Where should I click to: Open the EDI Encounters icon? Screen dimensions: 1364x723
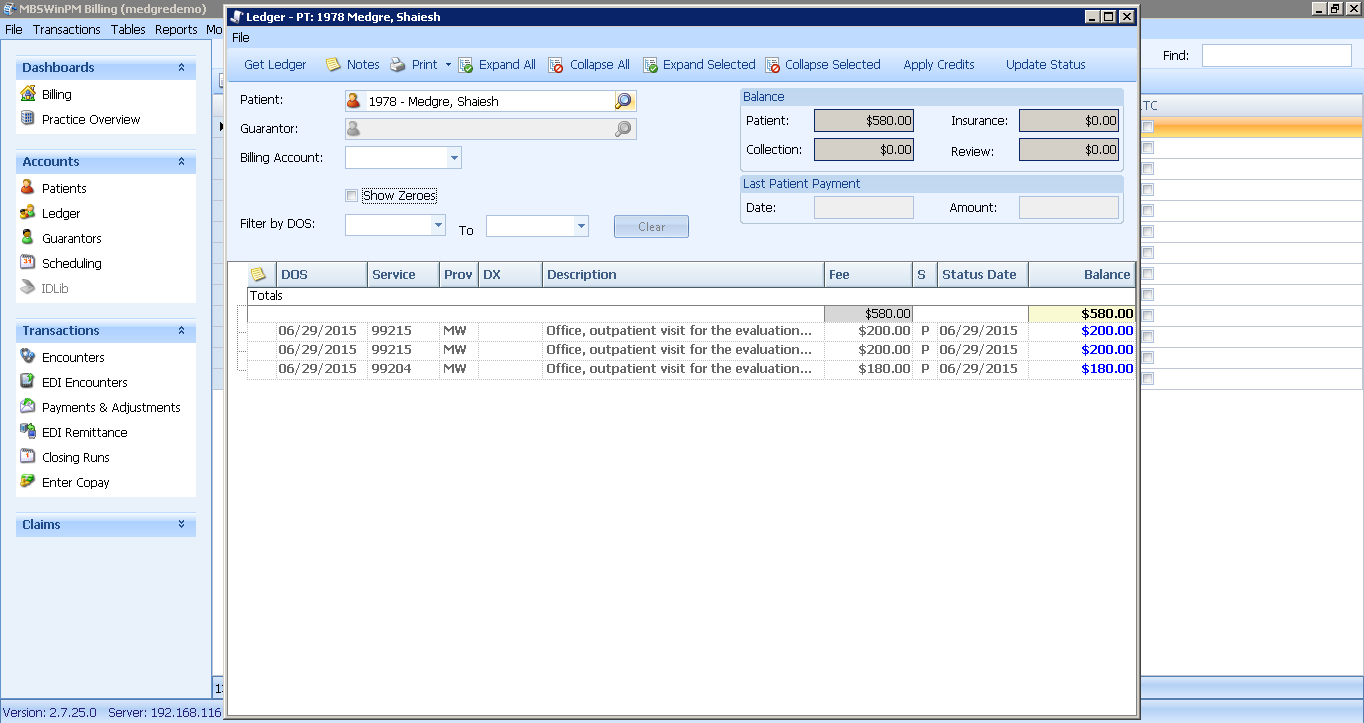28,382
